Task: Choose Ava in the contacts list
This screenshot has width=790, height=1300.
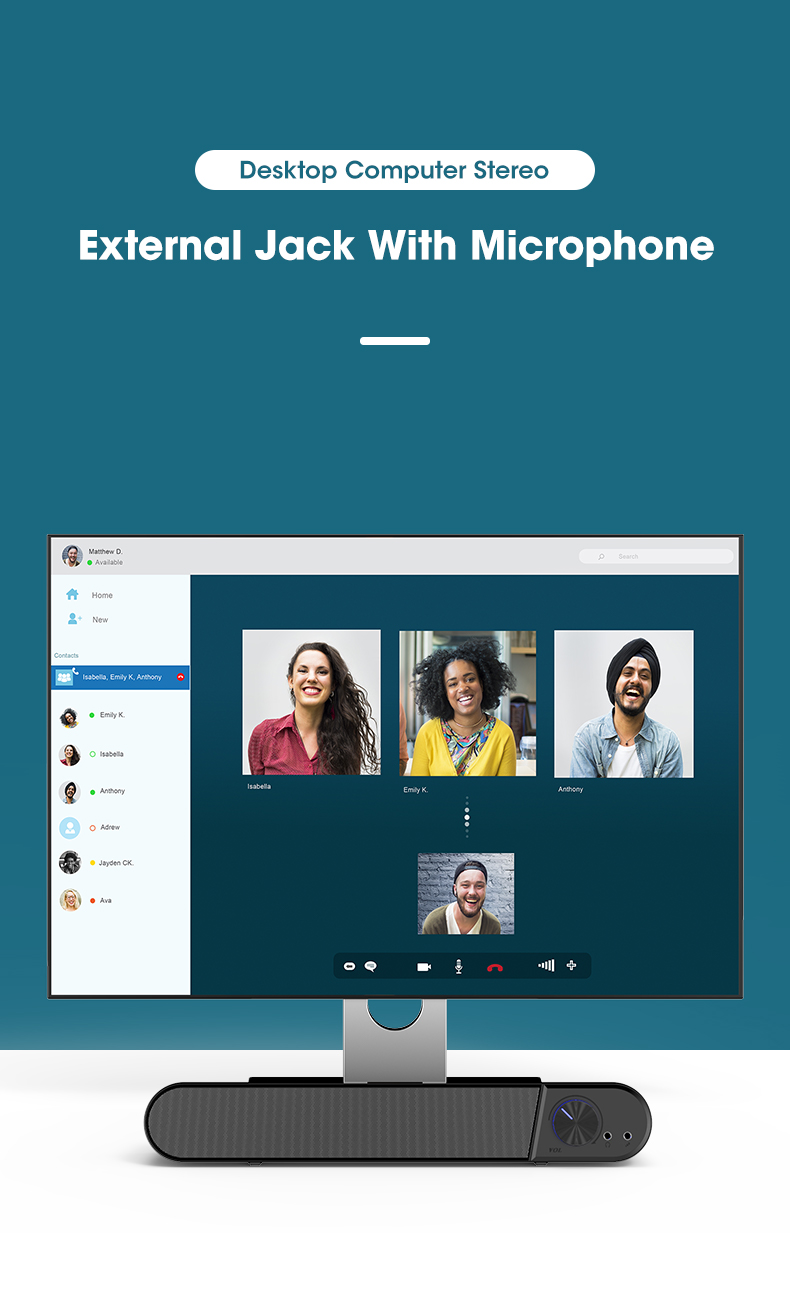Action: (x=105, y=901)
